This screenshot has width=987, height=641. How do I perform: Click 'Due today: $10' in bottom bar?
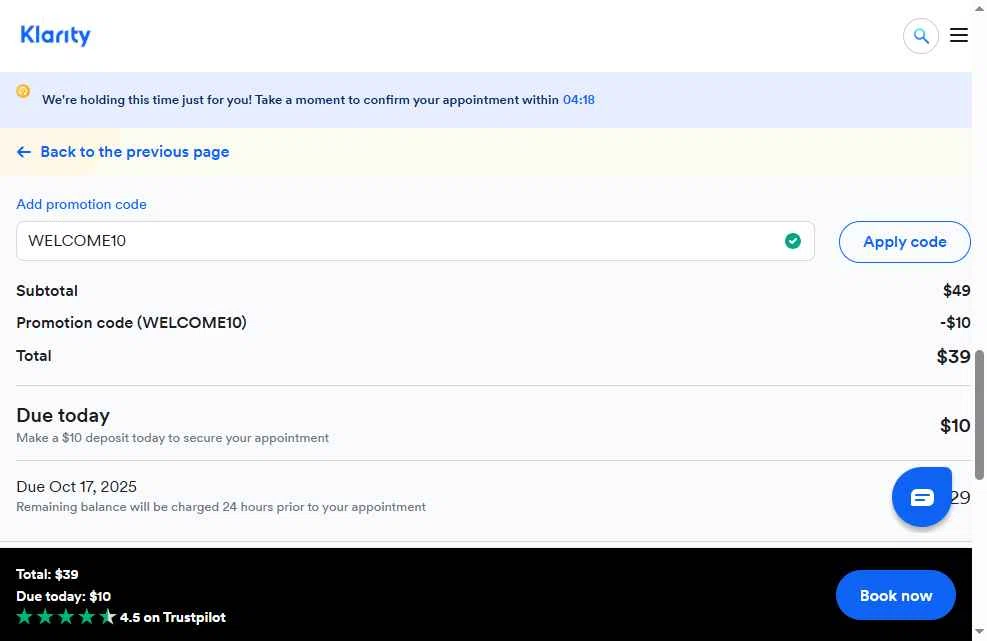64,596
